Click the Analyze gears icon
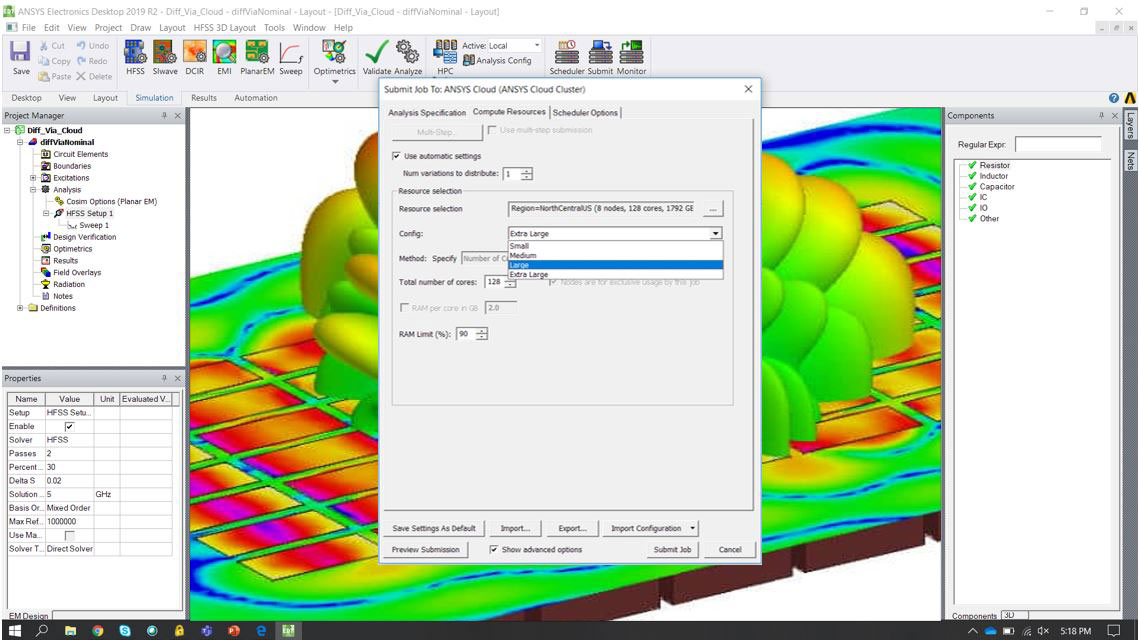The width and height of the screenshot is (1139, 640). point(408,57)
